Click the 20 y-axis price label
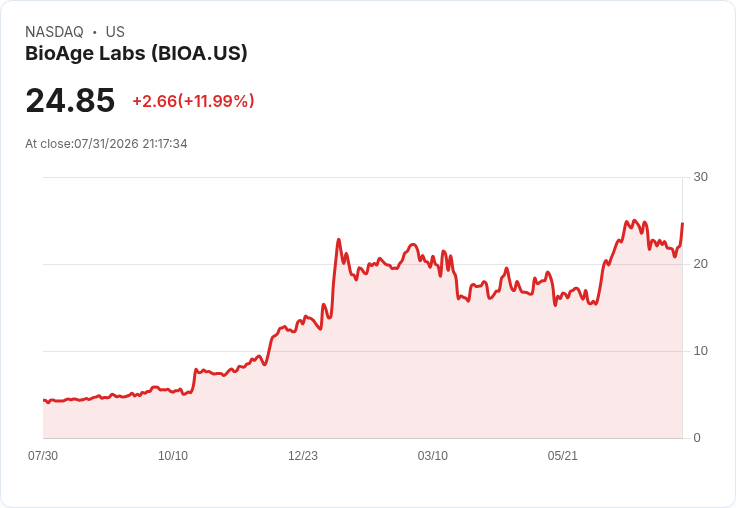 point(700,264)
